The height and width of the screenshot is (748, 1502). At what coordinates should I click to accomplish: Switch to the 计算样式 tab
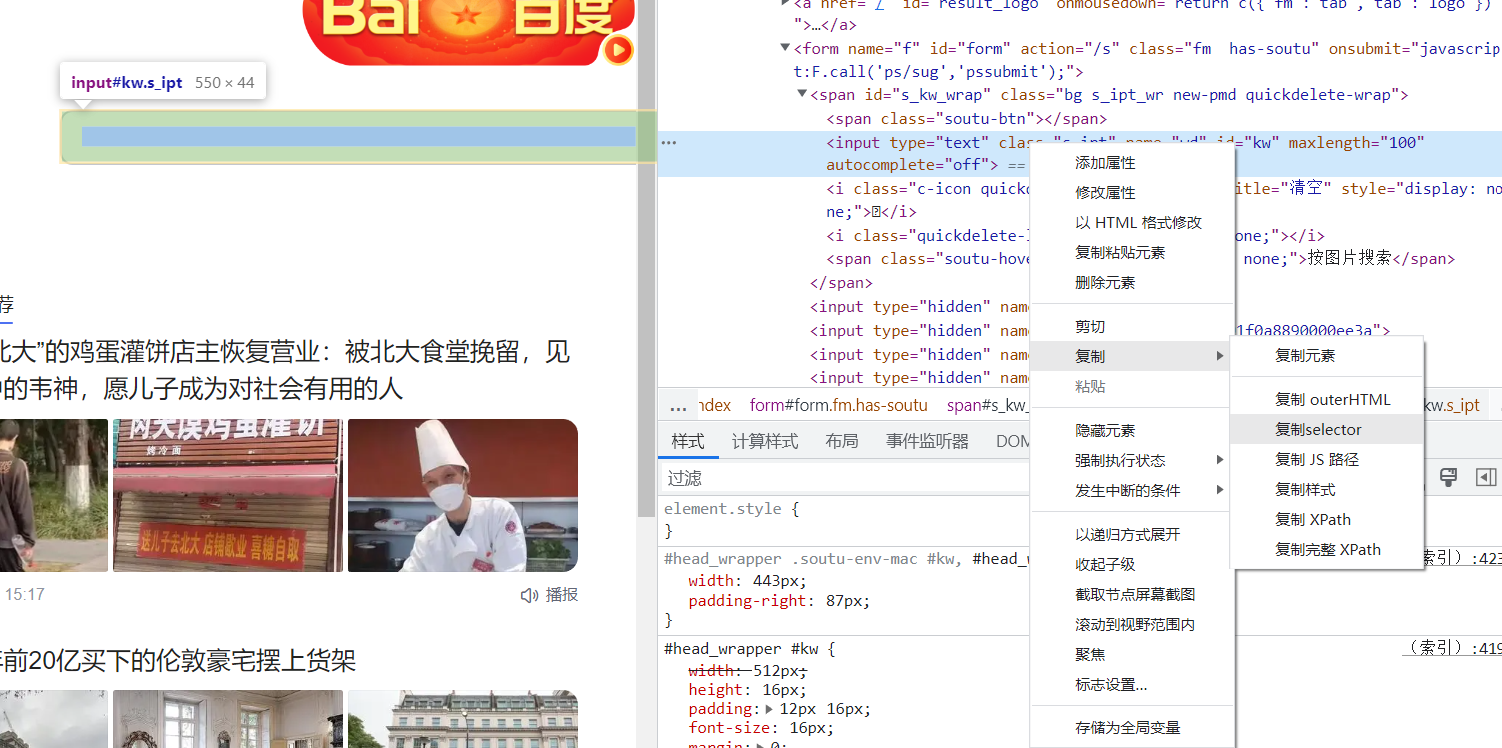coord(764,440)
